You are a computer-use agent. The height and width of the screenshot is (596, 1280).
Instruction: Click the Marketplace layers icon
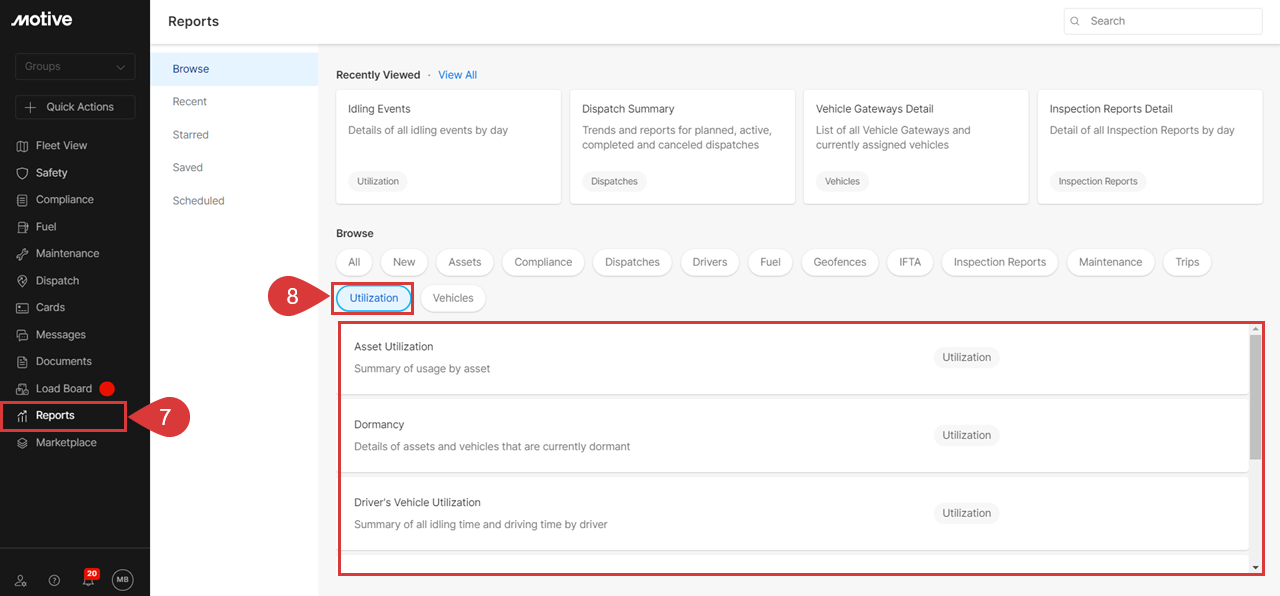pyautogui.click(x=22, y=443)
